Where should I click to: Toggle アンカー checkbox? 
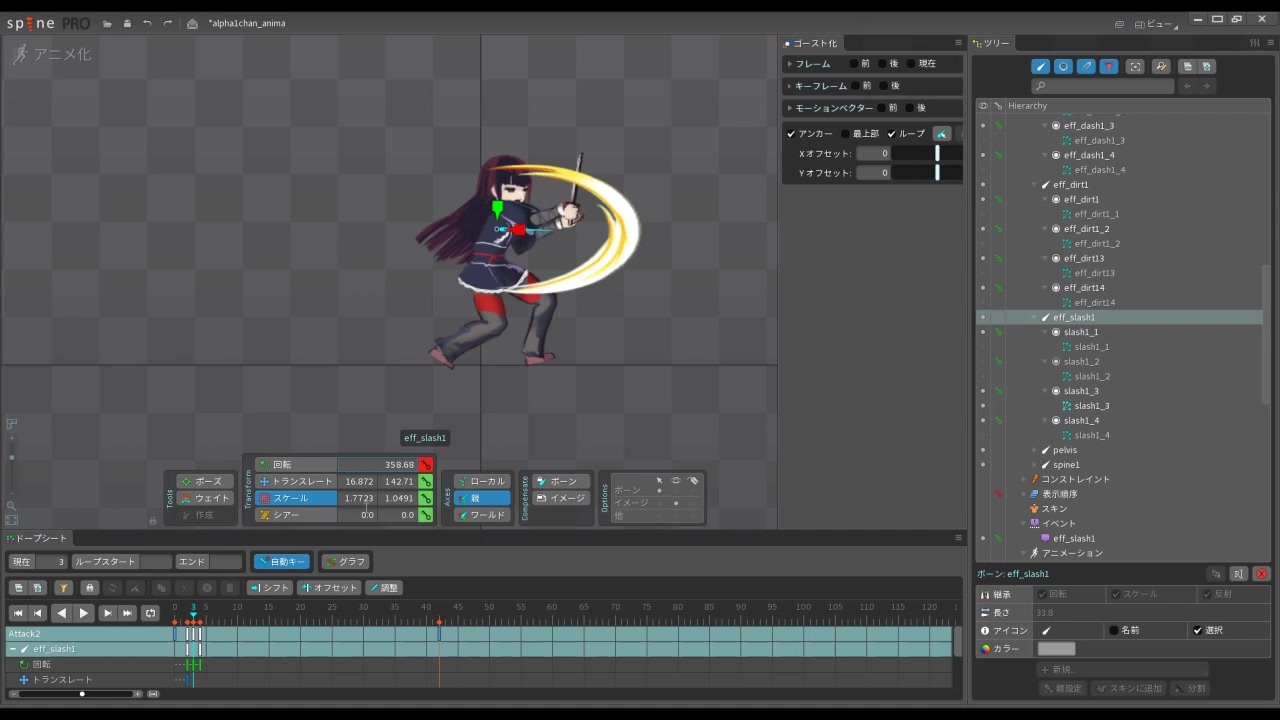tap(791, 134)
